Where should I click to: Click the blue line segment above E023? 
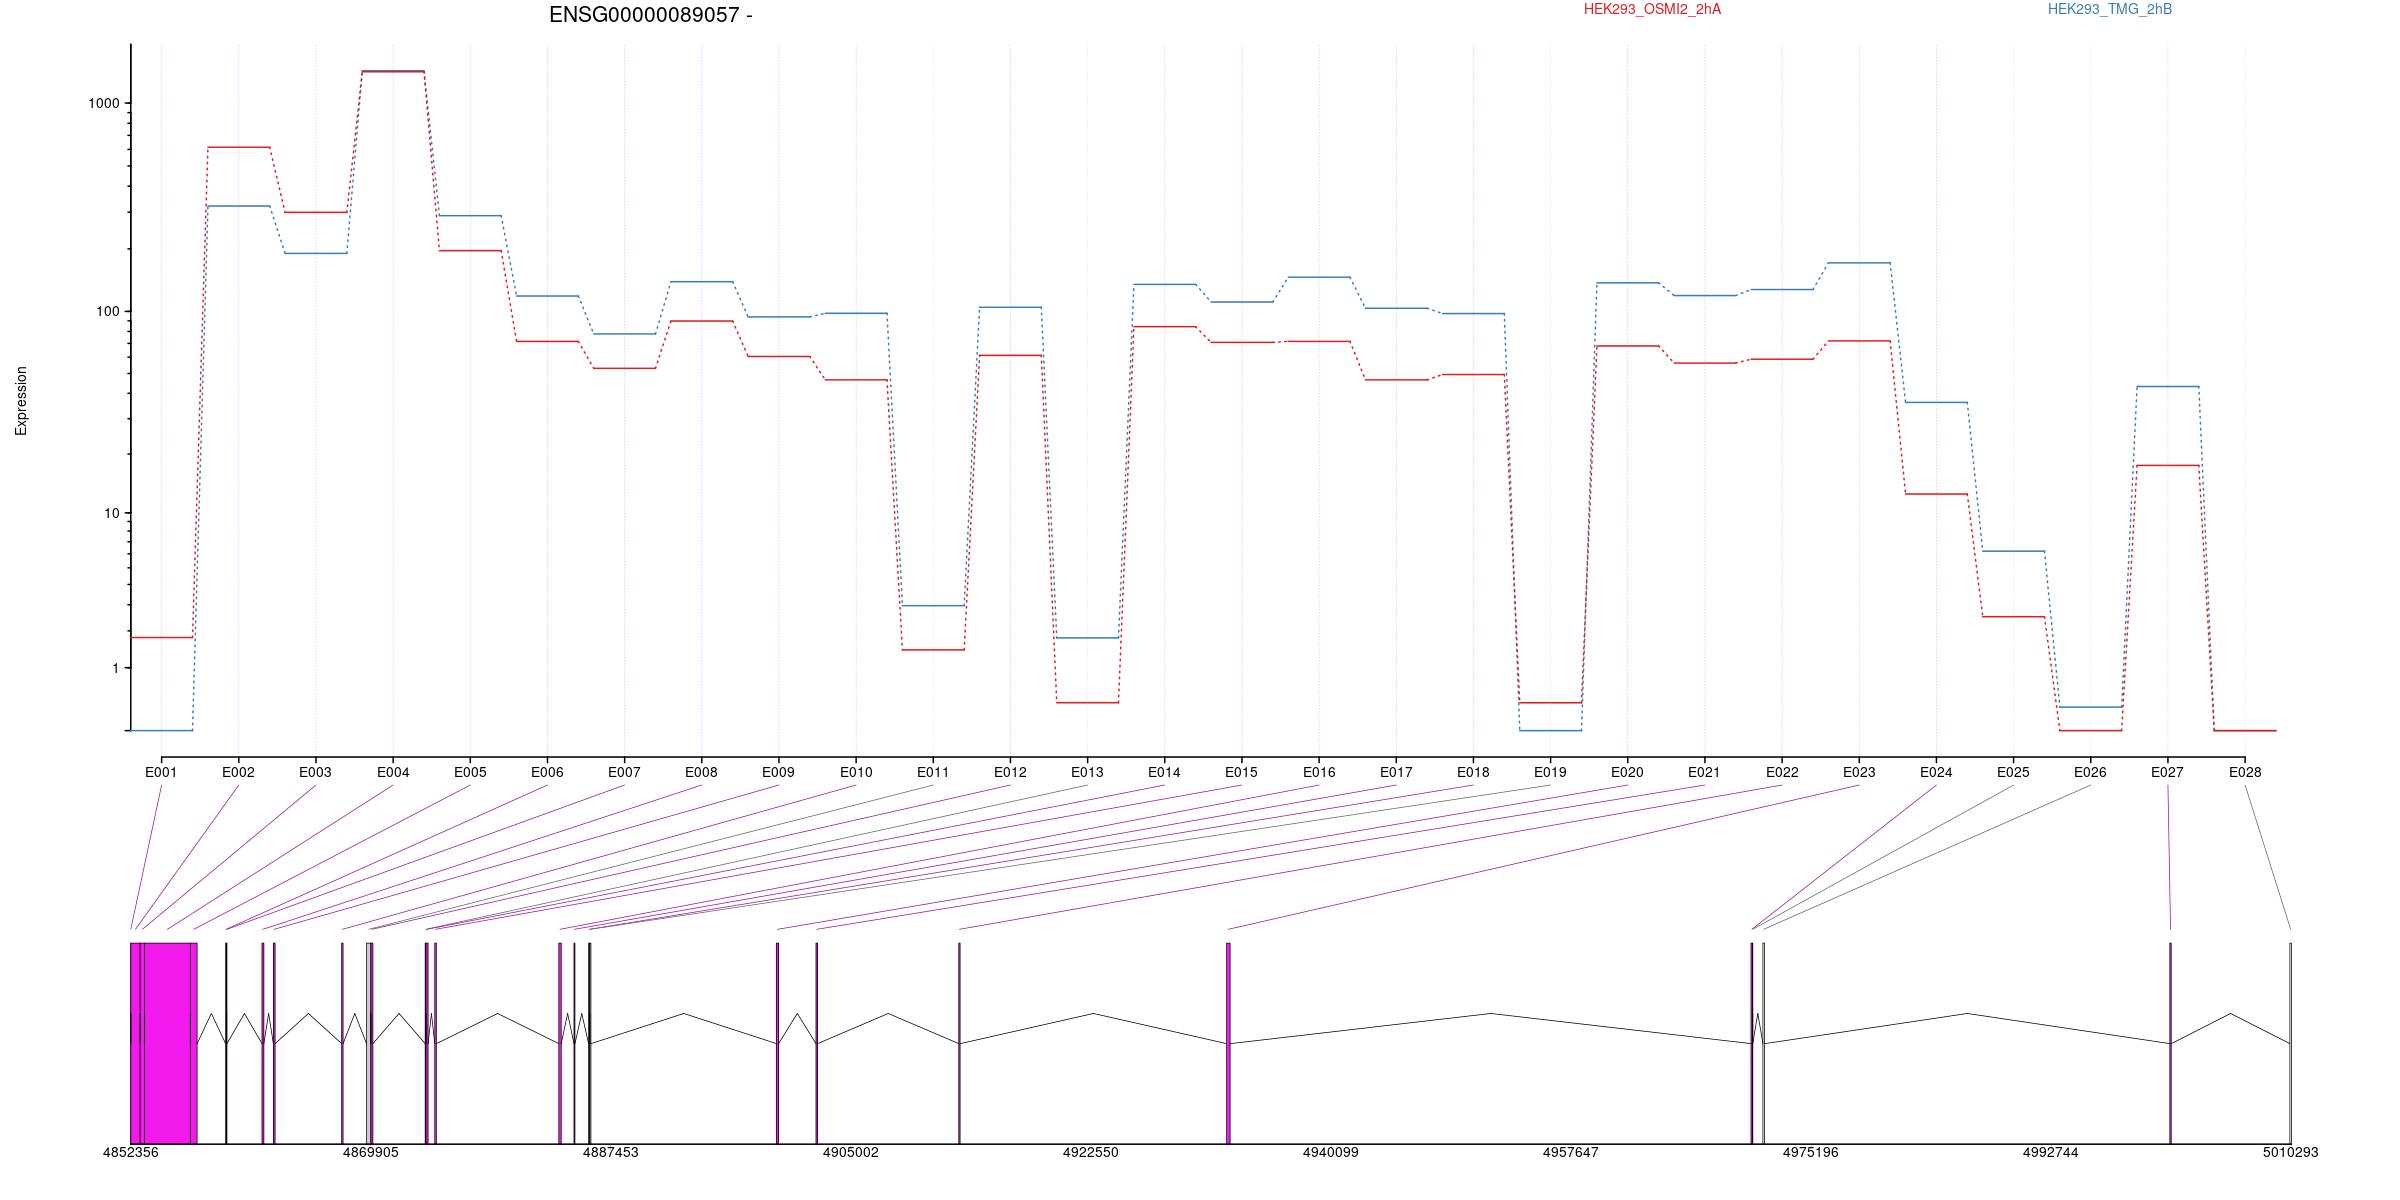point(1859,263)
